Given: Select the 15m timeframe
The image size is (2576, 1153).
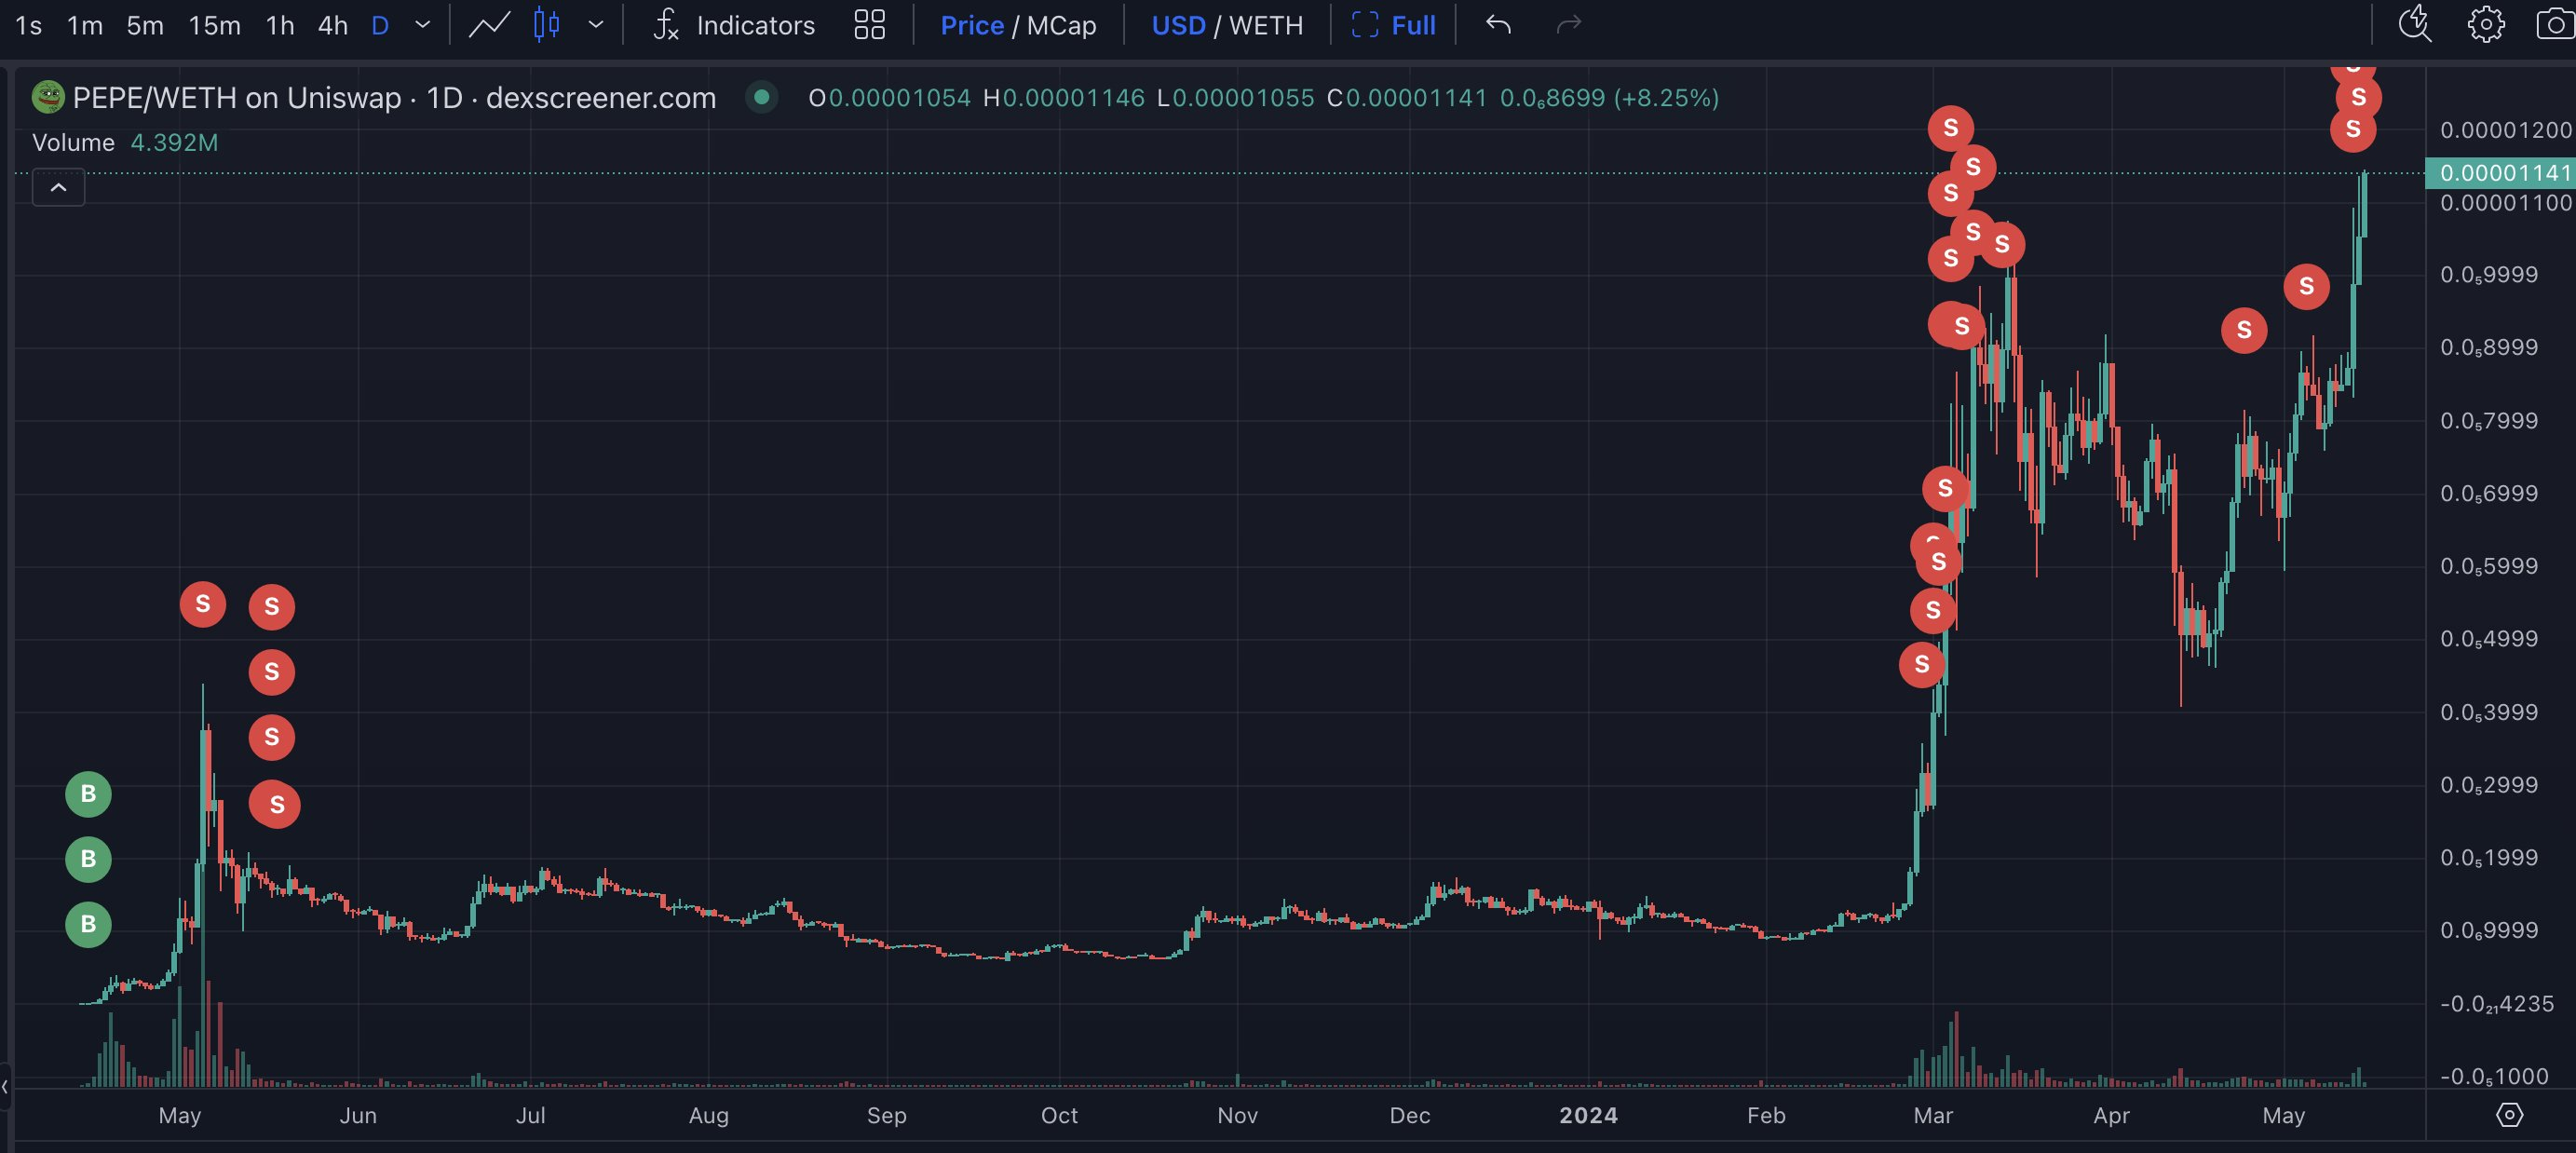Looking at the screenshot, I should click(x=214, y=25).
